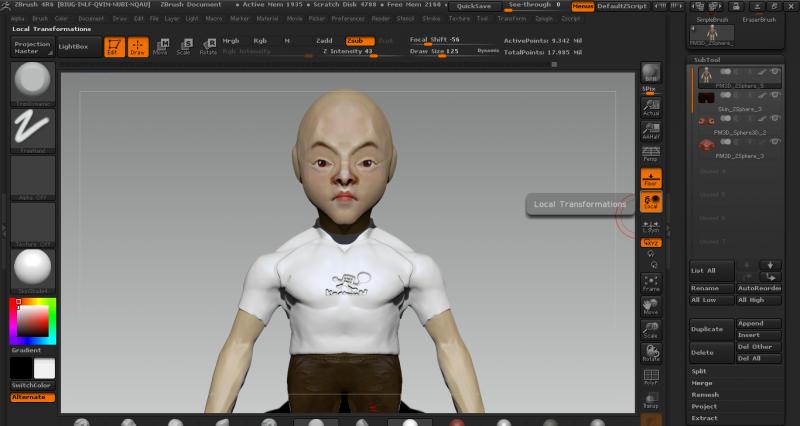Collapse the SubTool palette header

point(707,60)
